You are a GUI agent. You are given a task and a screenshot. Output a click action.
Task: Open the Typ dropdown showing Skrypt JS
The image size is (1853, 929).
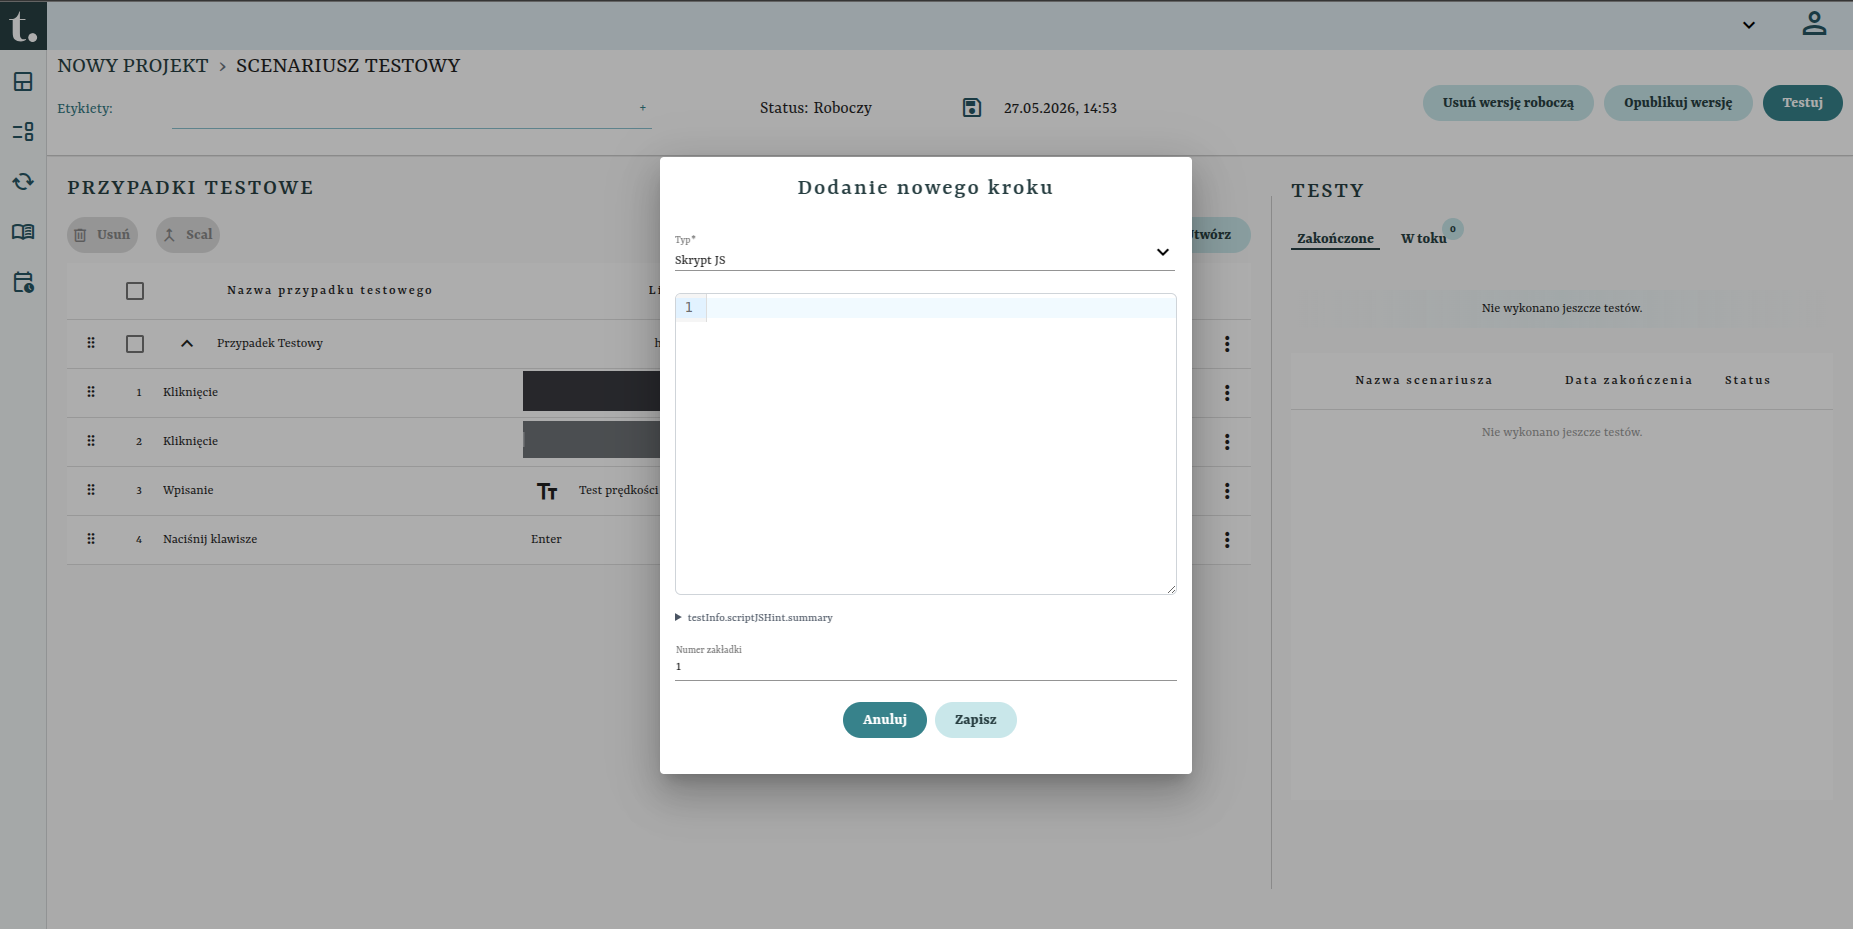[x=925, y=253]
